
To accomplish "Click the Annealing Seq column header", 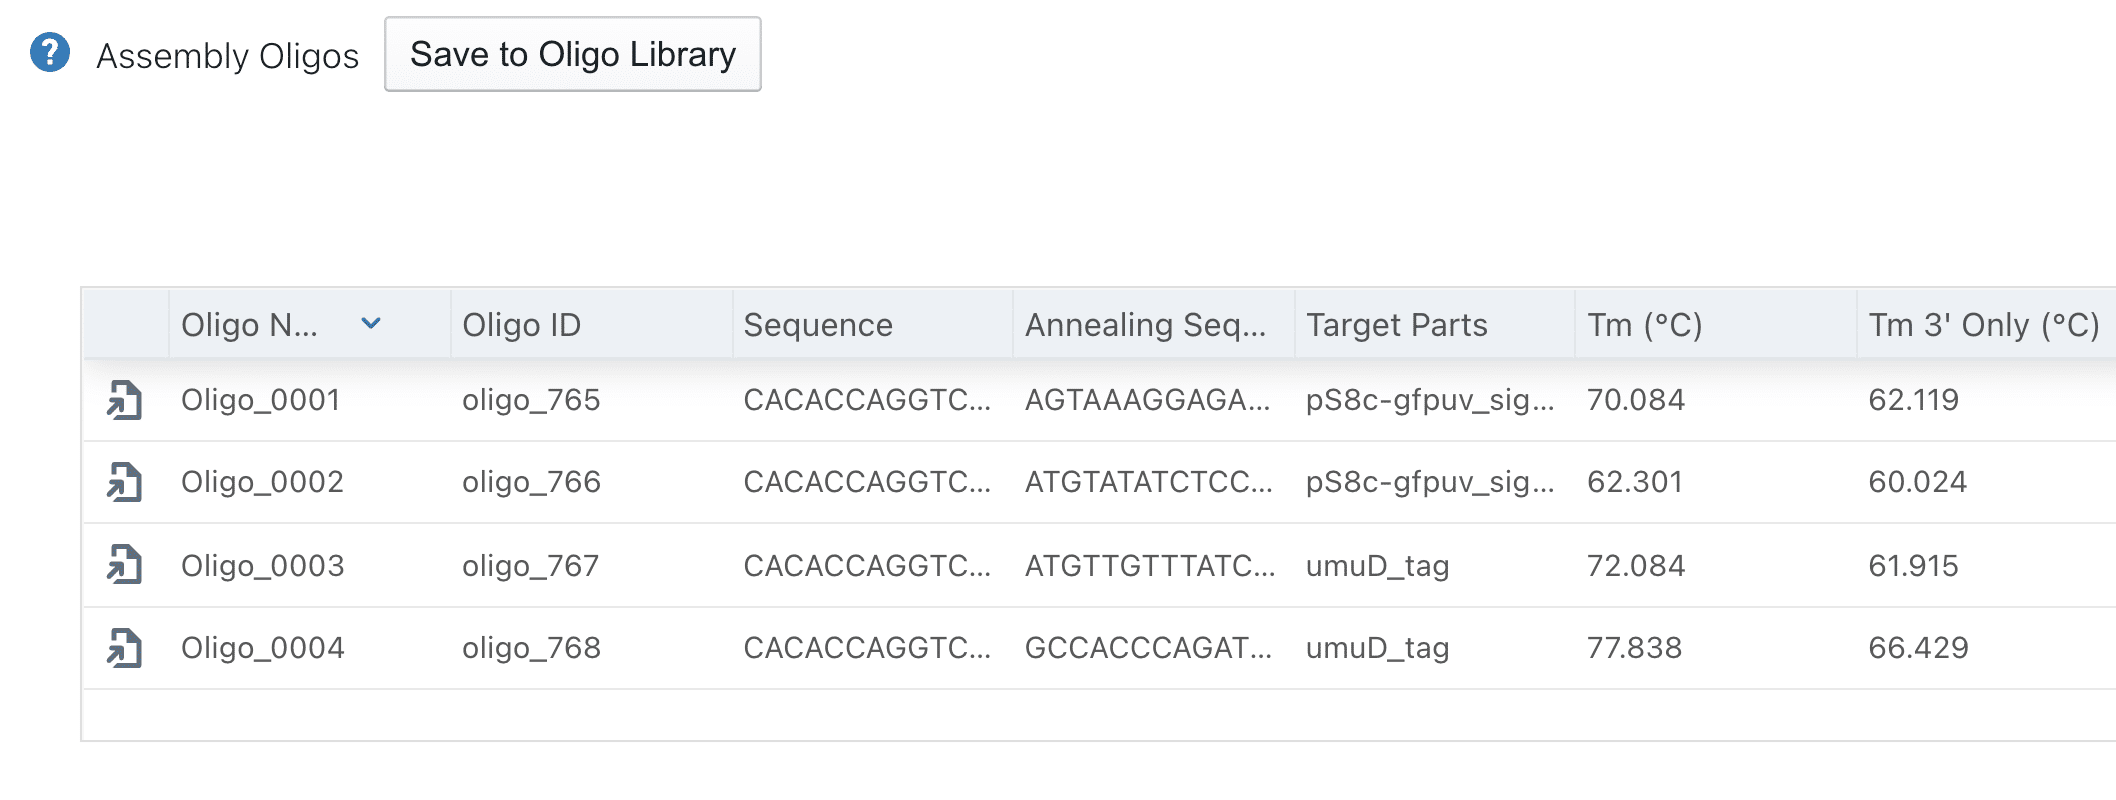I will [1145, 325].
